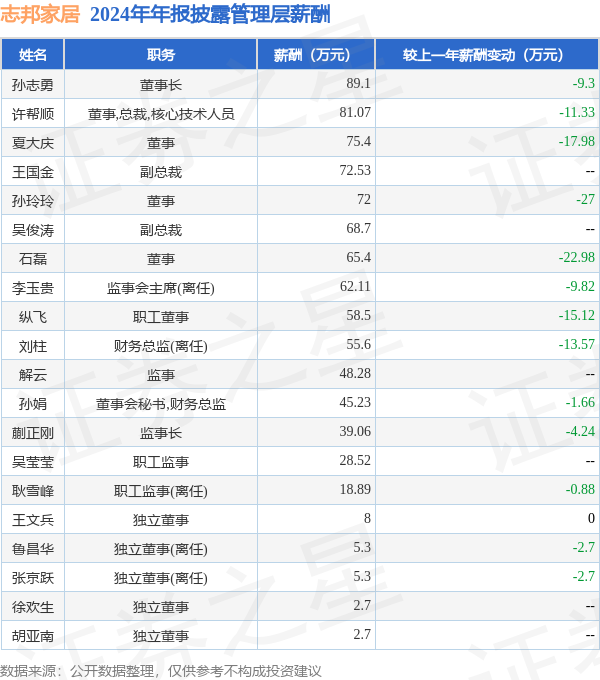The height and width of the screenshot is (680, 600).
Task: Click salary value 75.4
Action: 359,141
